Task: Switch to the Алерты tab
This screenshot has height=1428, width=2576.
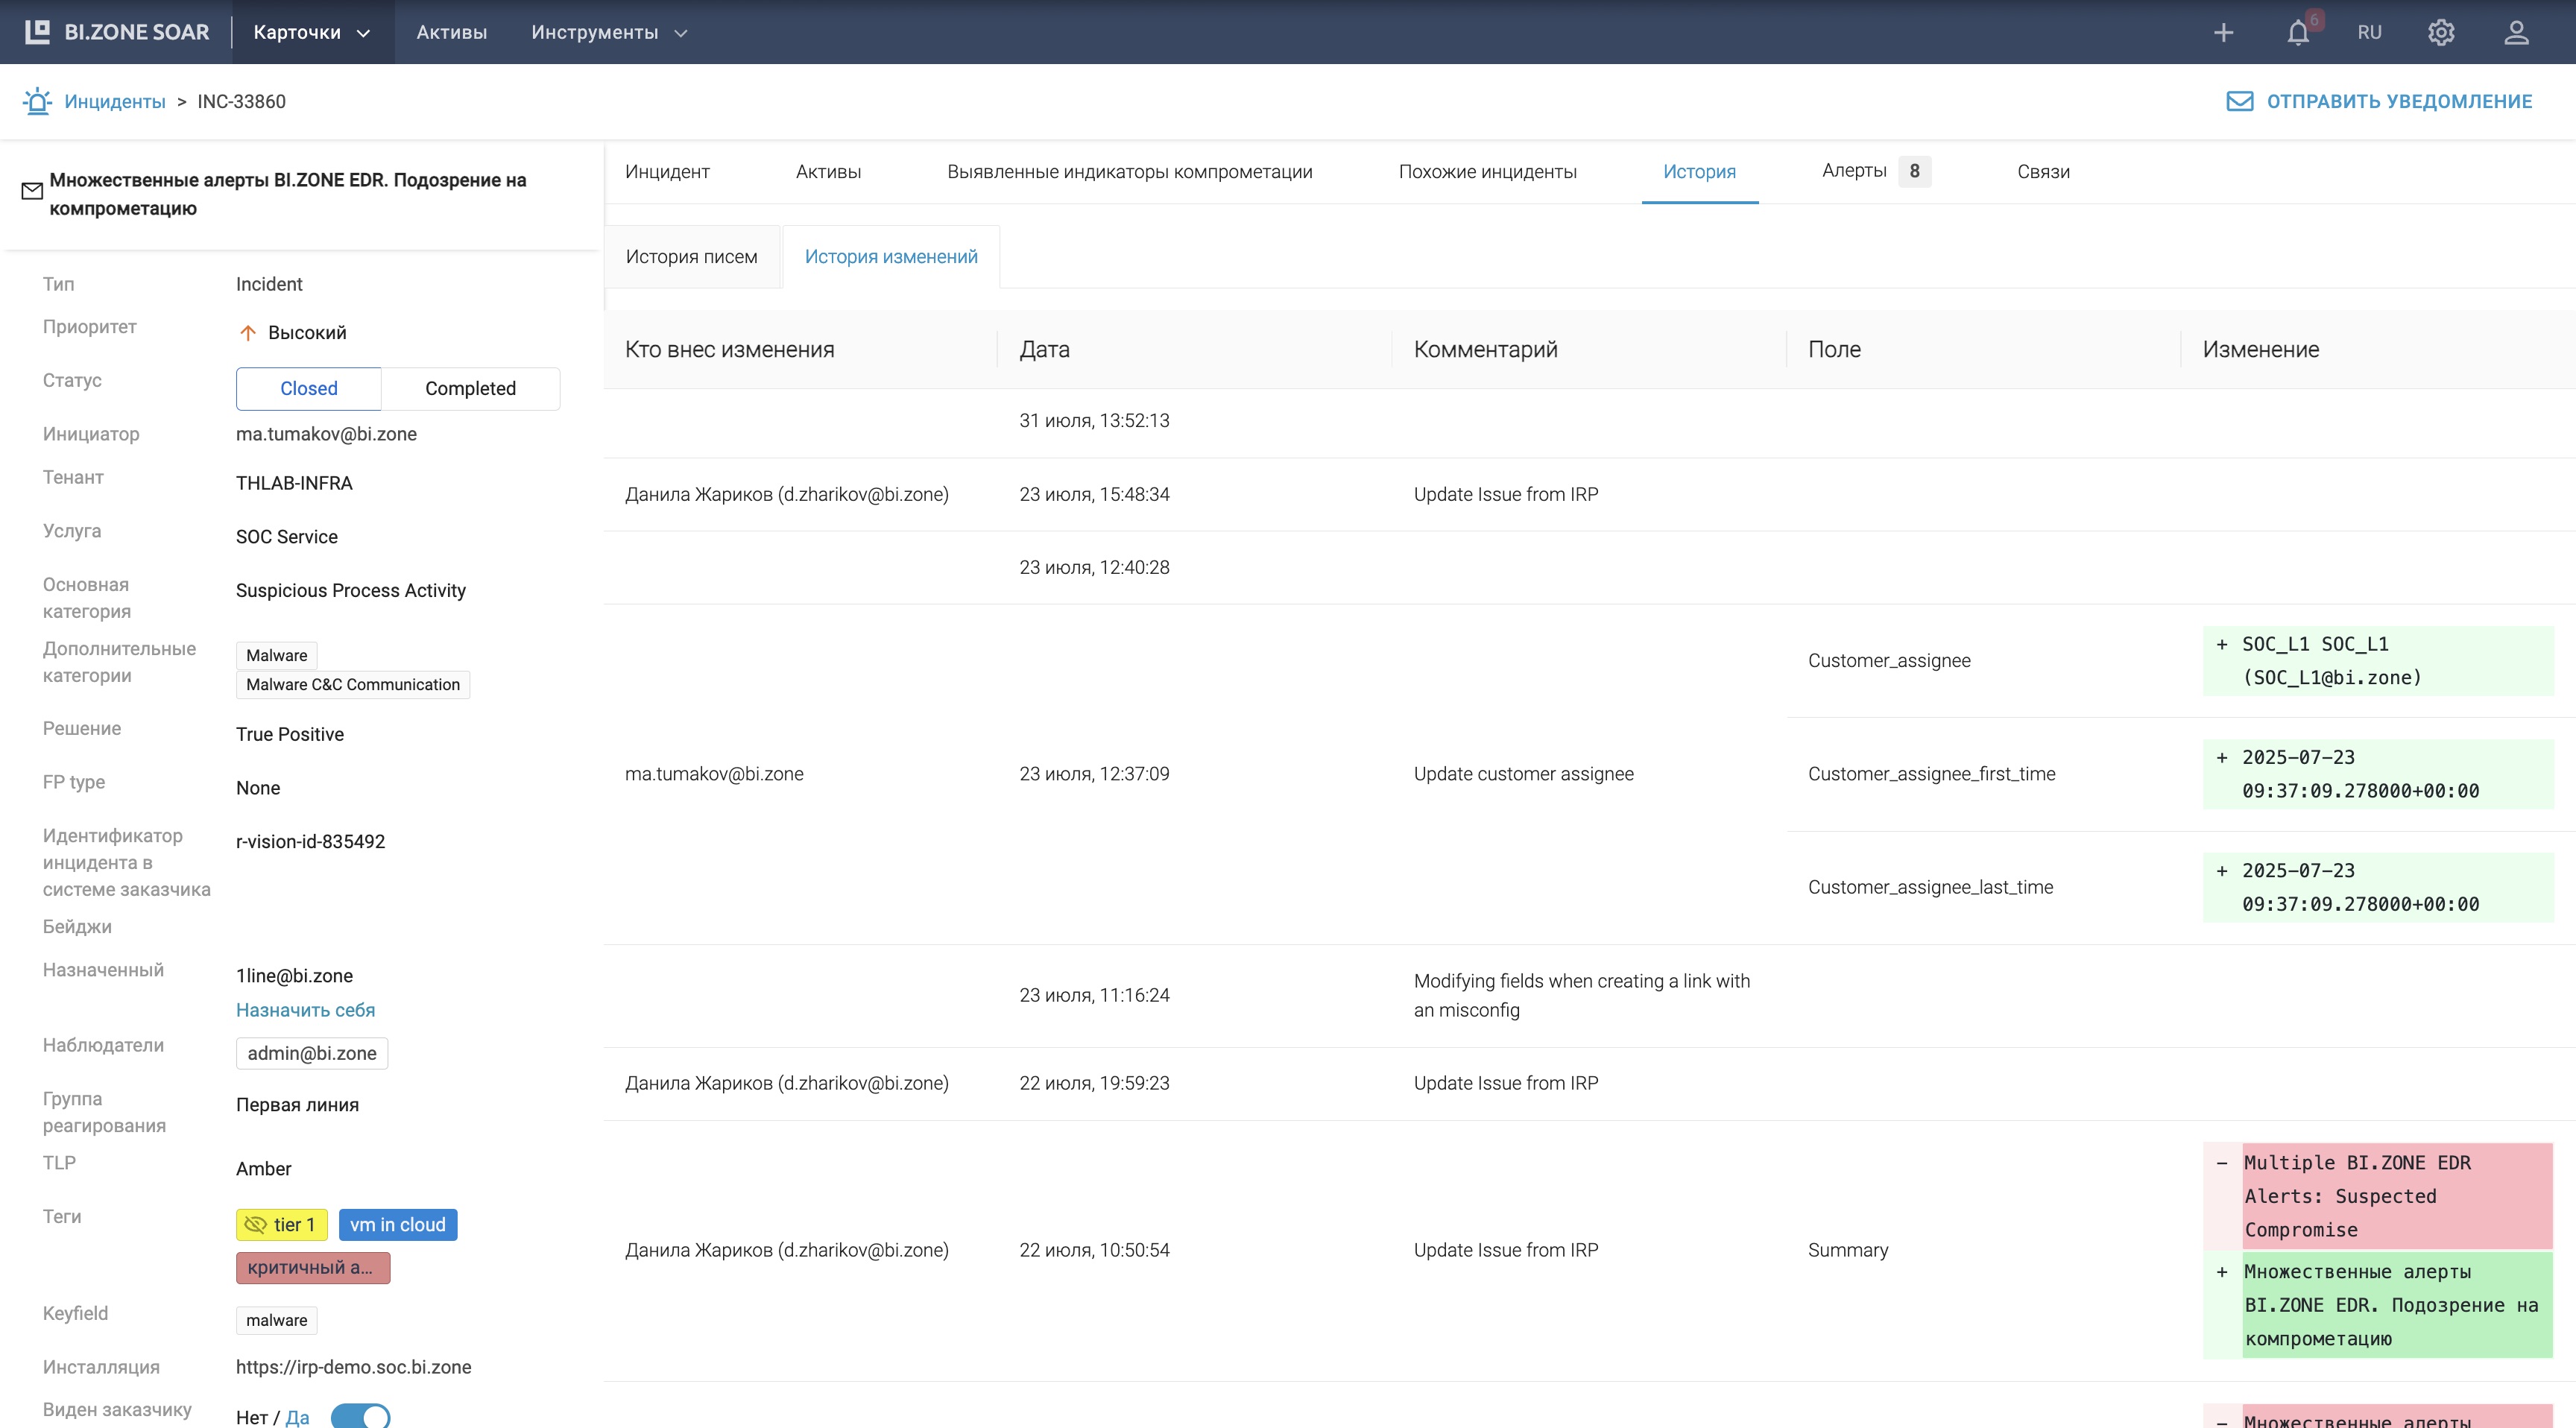Action: coord(1874,171)
